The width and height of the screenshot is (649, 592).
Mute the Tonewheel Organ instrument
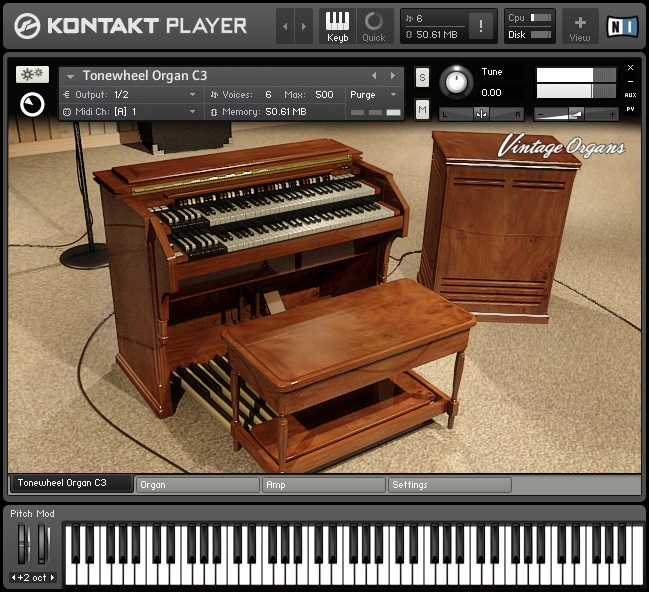pos(422,109)
